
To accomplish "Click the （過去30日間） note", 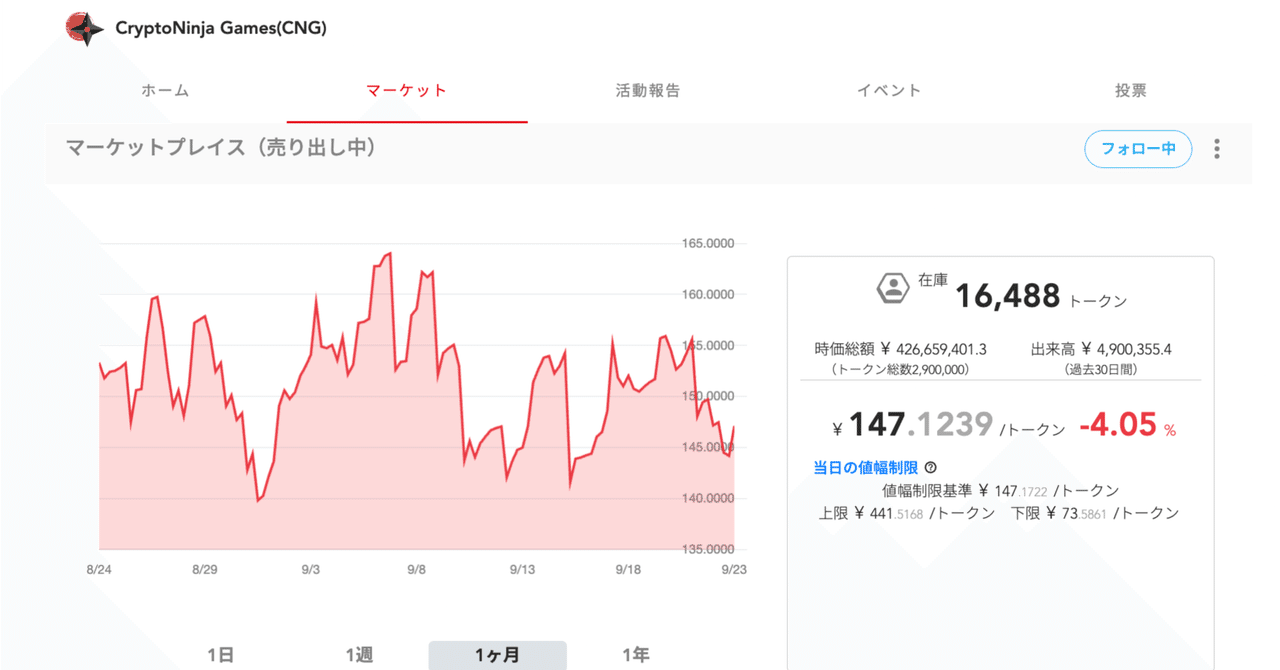I will click(1101, 369).
